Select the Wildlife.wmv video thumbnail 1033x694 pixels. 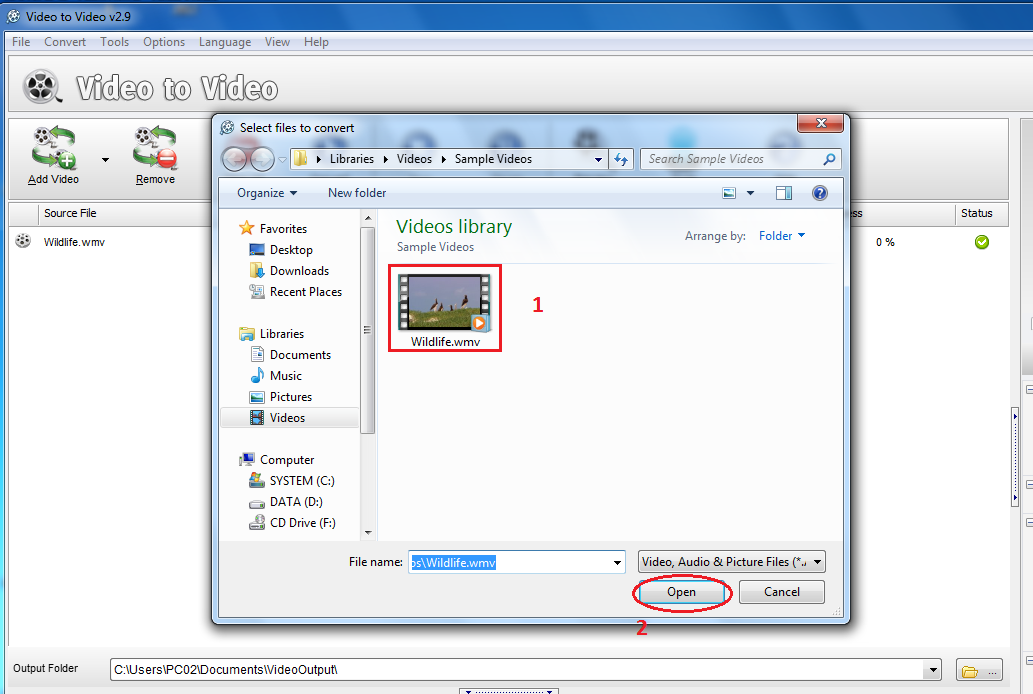[x=445, y=303]
